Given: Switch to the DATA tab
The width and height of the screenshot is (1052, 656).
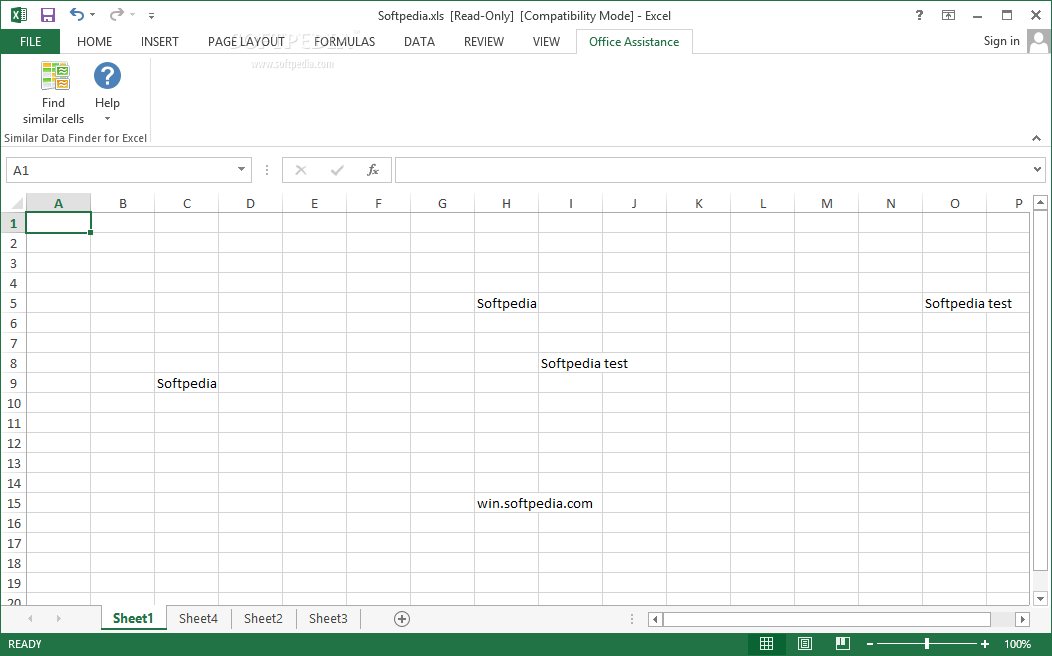Looking at the screenshot, I should tap(419, 42).
